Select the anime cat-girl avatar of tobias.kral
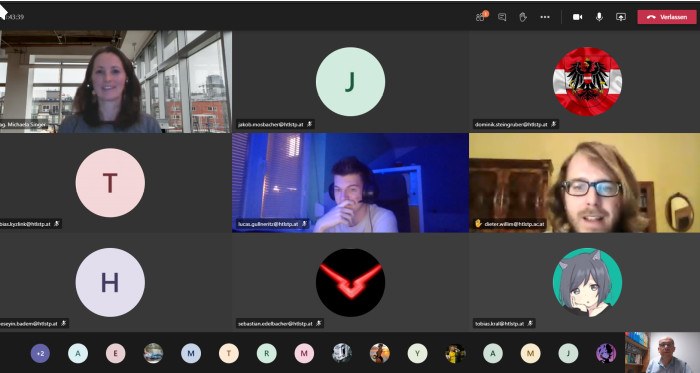 click(x=587, y=282)
